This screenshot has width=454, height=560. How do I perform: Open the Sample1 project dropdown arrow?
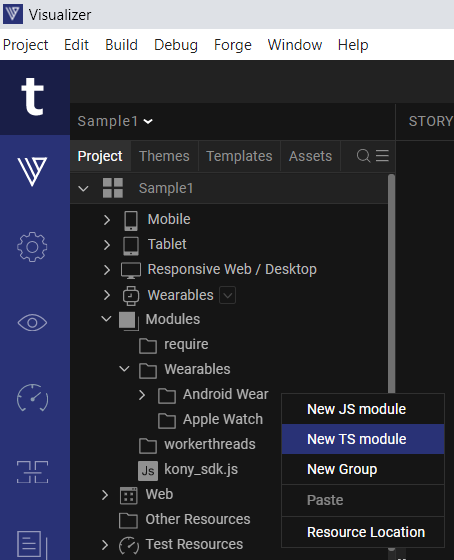(148, 122)
